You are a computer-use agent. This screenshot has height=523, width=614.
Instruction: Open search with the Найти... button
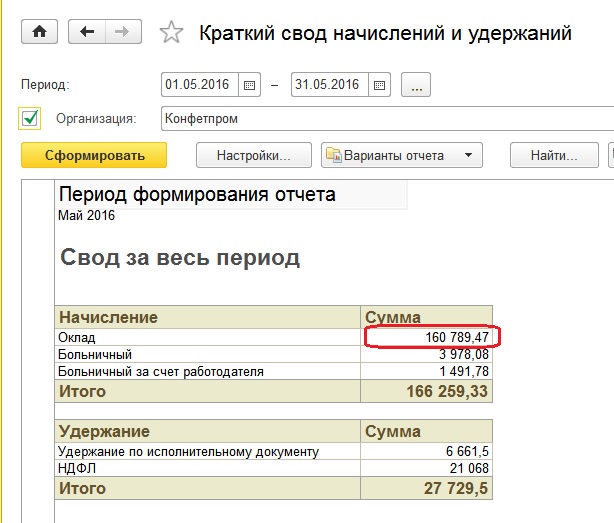pos(554,155)
